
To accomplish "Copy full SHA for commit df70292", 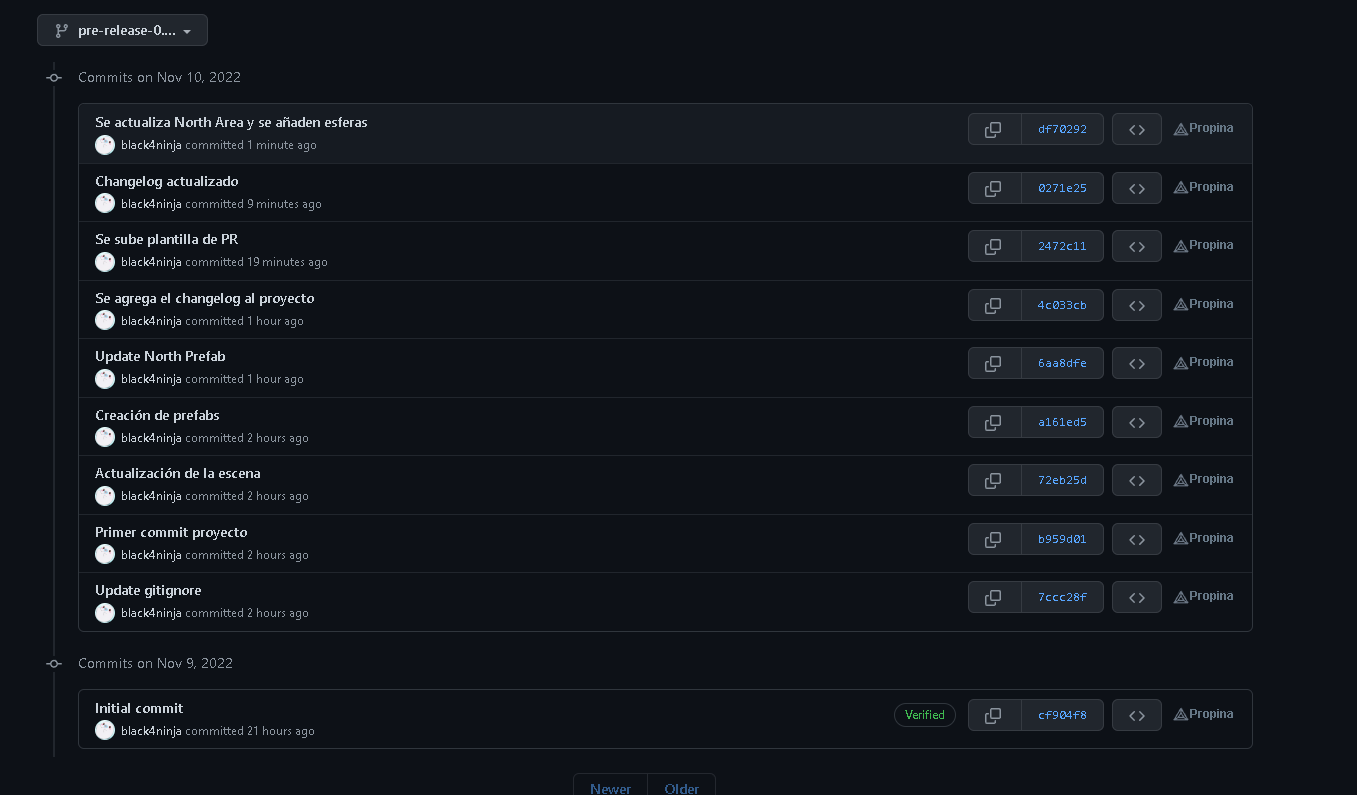I will pos(993,129).
